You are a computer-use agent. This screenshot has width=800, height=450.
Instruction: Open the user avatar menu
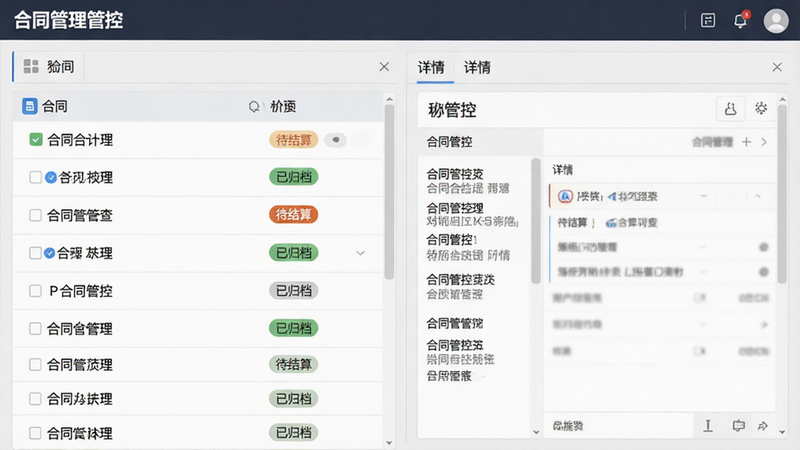click(776, 21)
